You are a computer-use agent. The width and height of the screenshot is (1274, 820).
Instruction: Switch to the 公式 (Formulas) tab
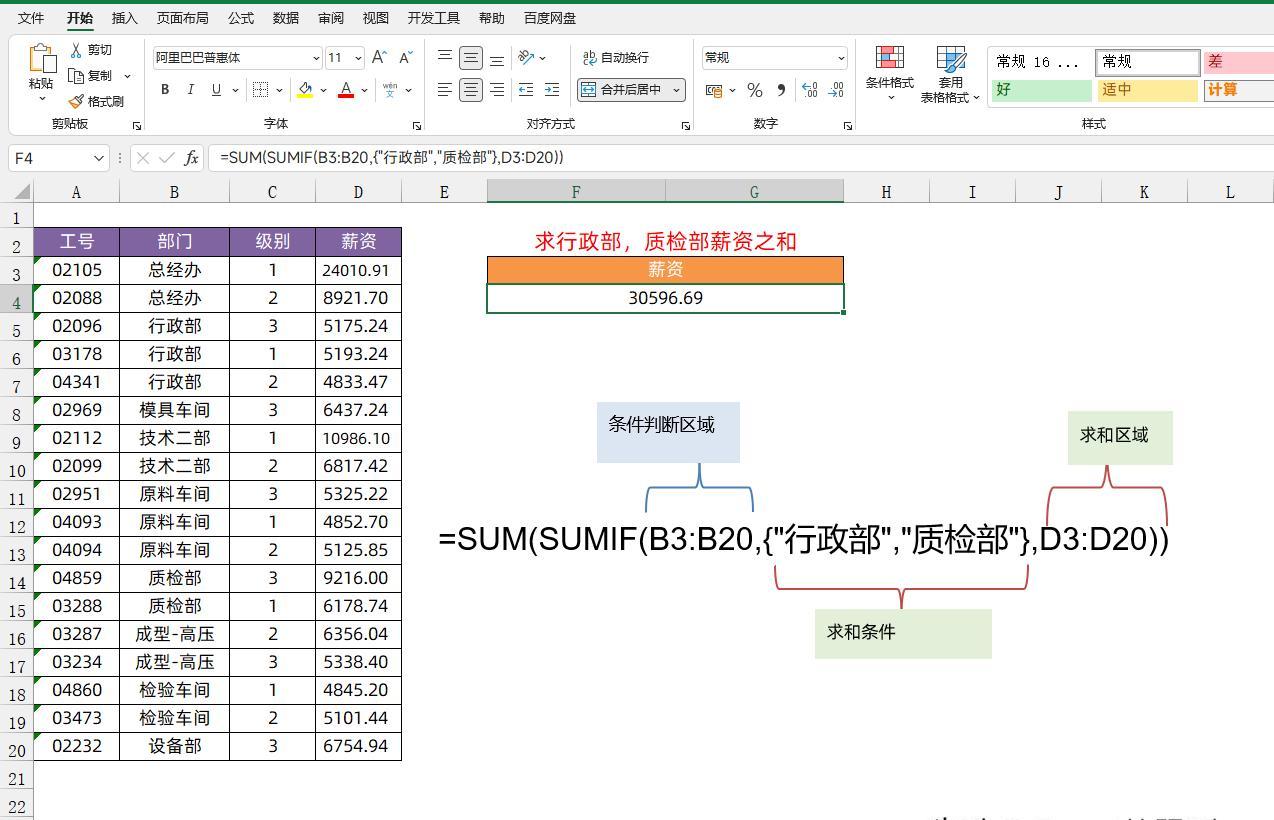[241, 18]
